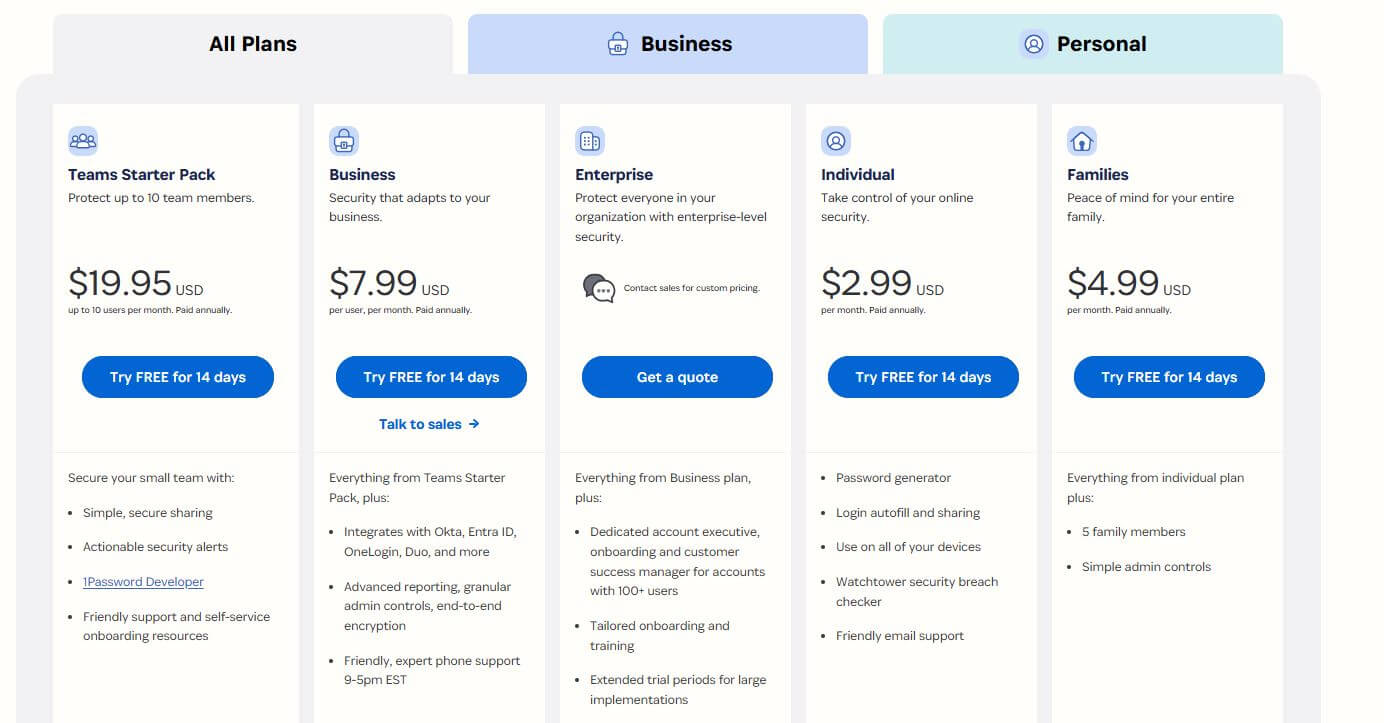The height and width of the screenshot is (723, 1384).
Task: Click Get a quote for Enterprise
Action: pyautogui.click(x=677, y=377)
